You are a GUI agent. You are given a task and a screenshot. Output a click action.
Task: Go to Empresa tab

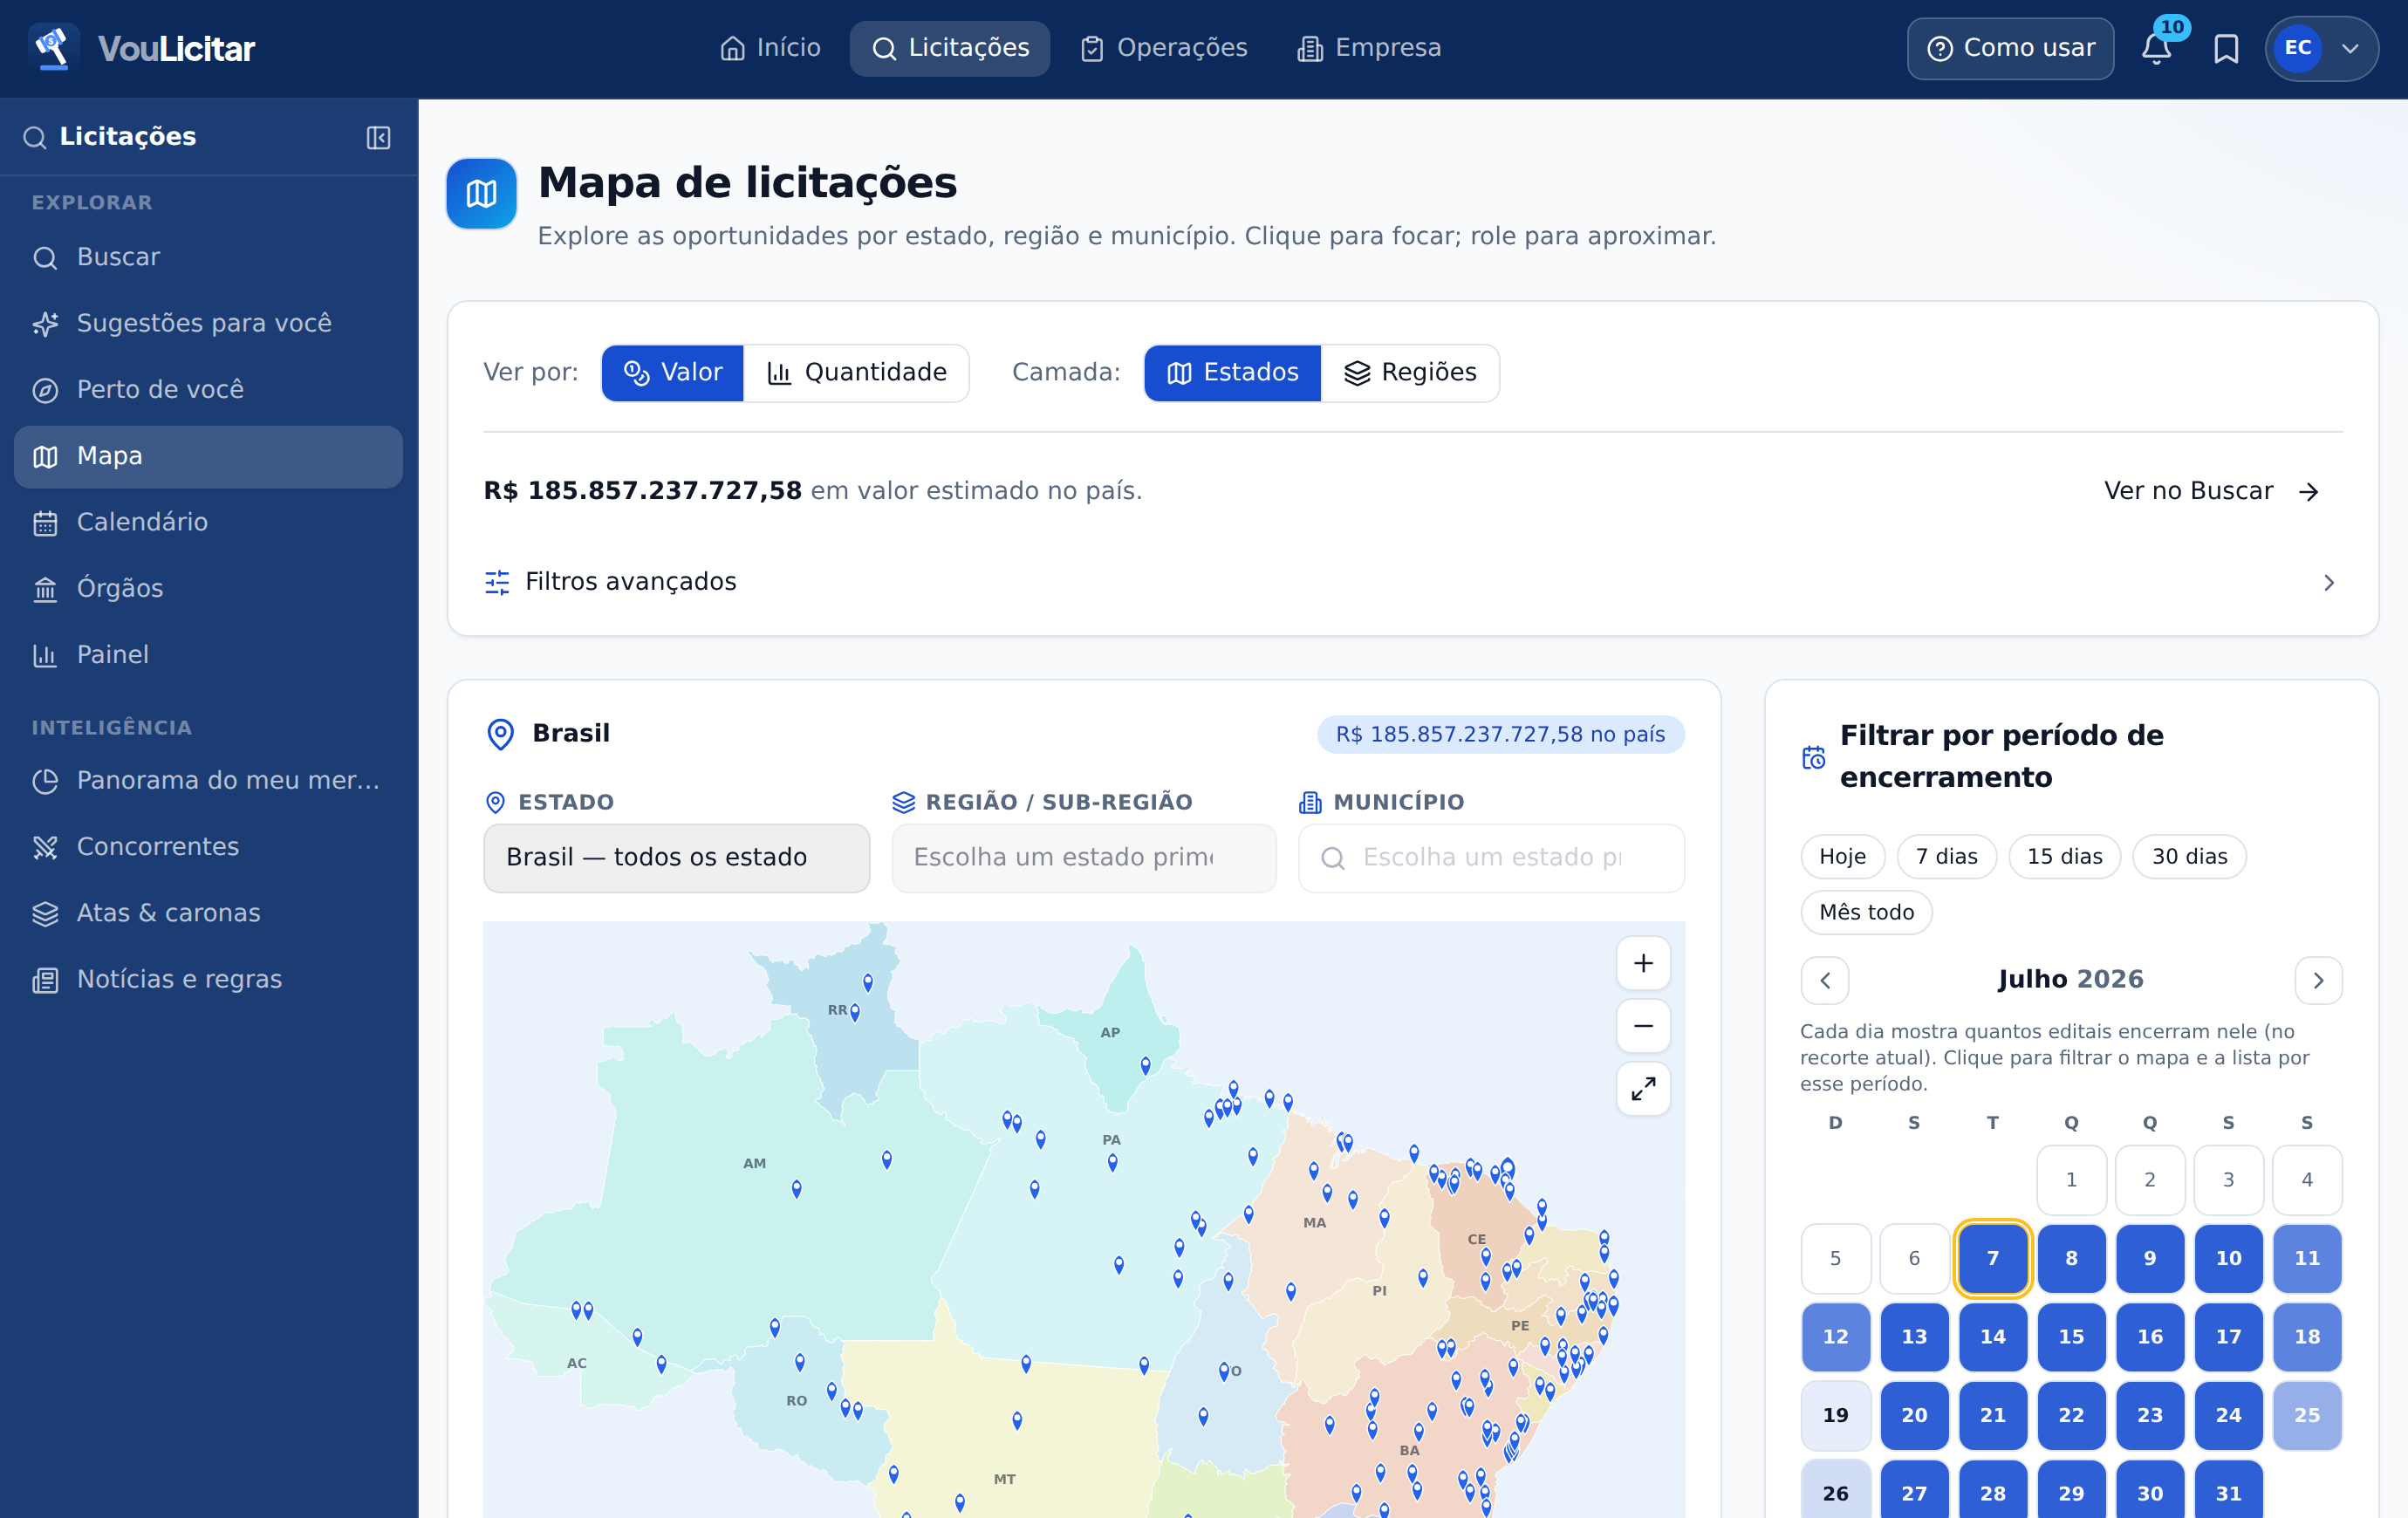(x=1369, y=48)
